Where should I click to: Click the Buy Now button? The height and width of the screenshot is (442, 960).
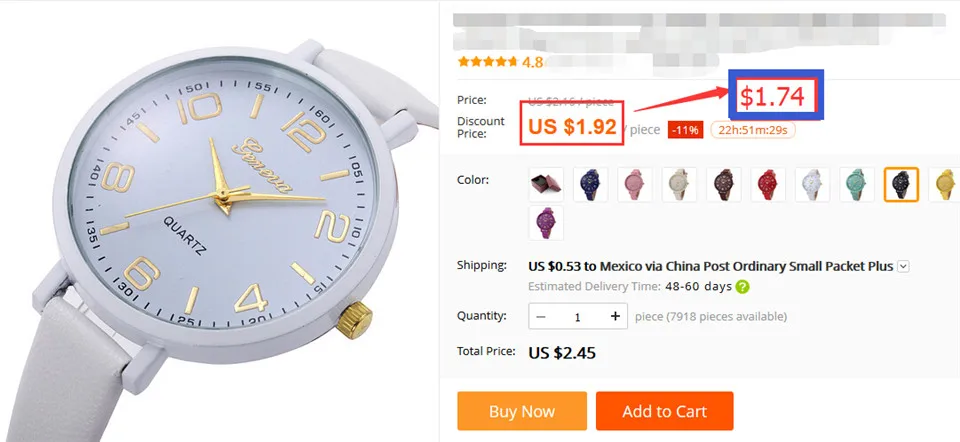[x=522, y=411]
